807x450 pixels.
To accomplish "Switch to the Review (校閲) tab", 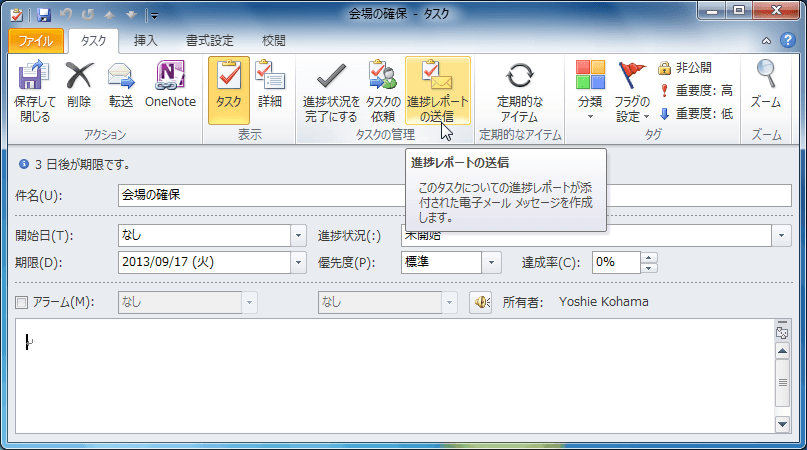I will 273,41.
